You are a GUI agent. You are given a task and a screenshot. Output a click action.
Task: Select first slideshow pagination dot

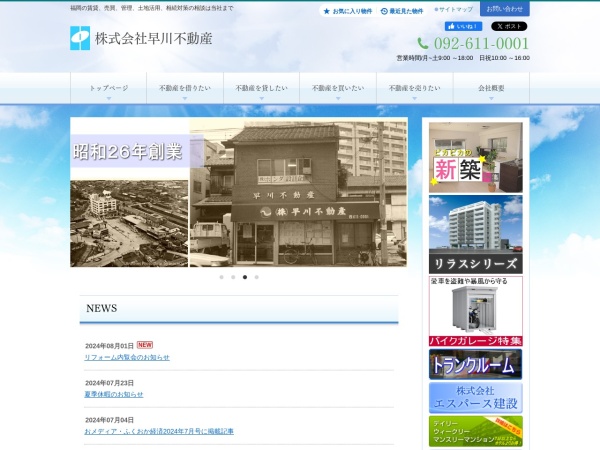[222, 277]
